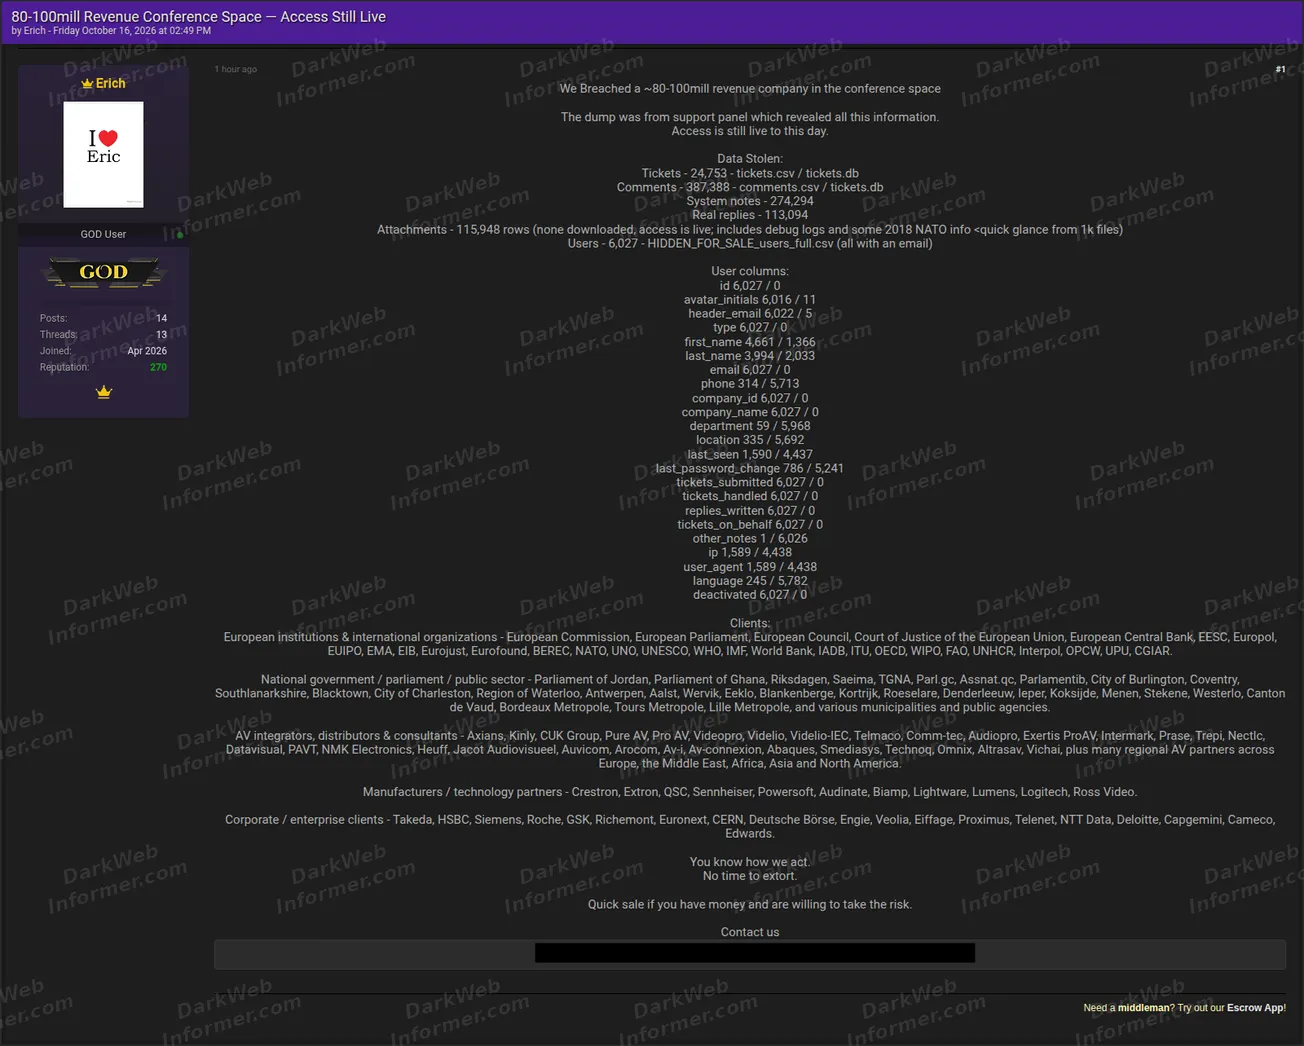Click the "GOD User" title text
The image size is (1304, 1046).
(103, 235)
